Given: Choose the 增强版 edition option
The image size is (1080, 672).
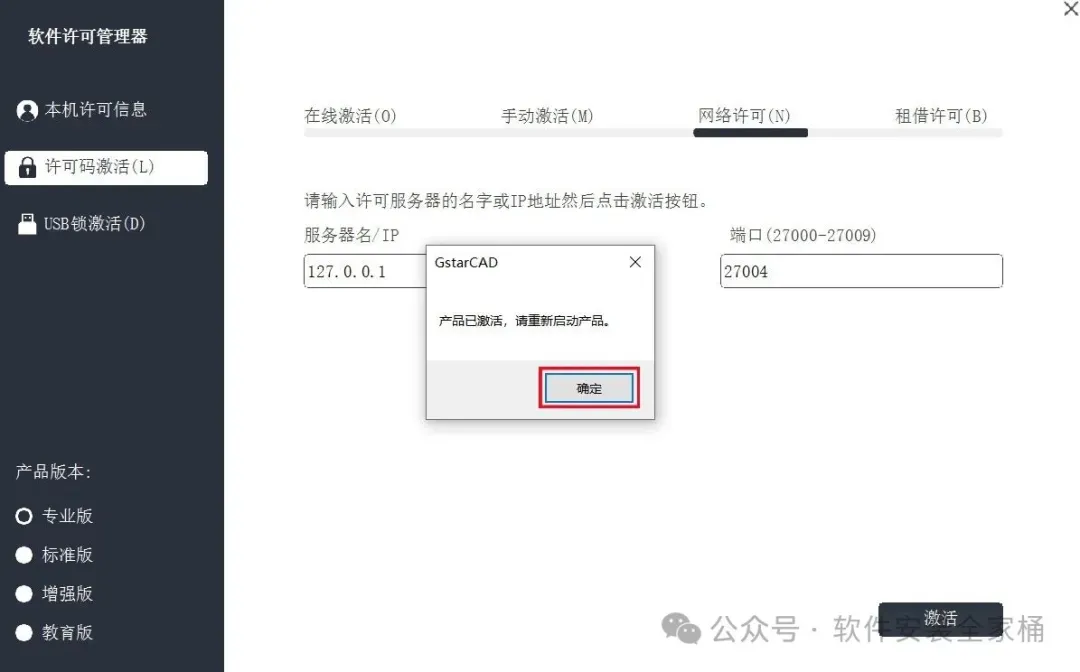Looking at the screenshot, I should [x=24, y=594].
